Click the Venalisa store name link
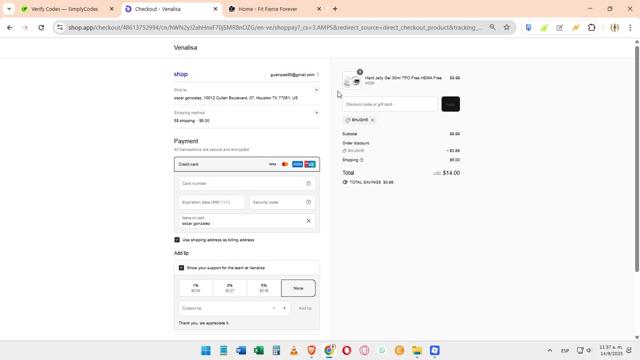The image size is (640, 360). (x=185, y=48)
